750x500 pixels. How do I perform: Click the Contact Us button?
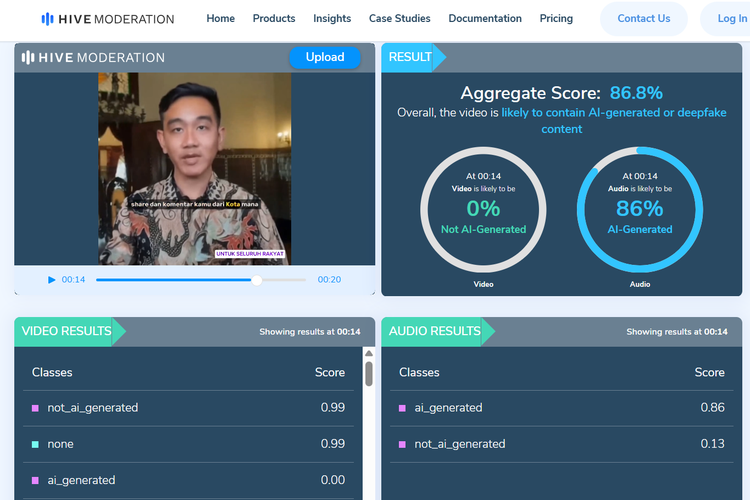click(x=643, y=19)
